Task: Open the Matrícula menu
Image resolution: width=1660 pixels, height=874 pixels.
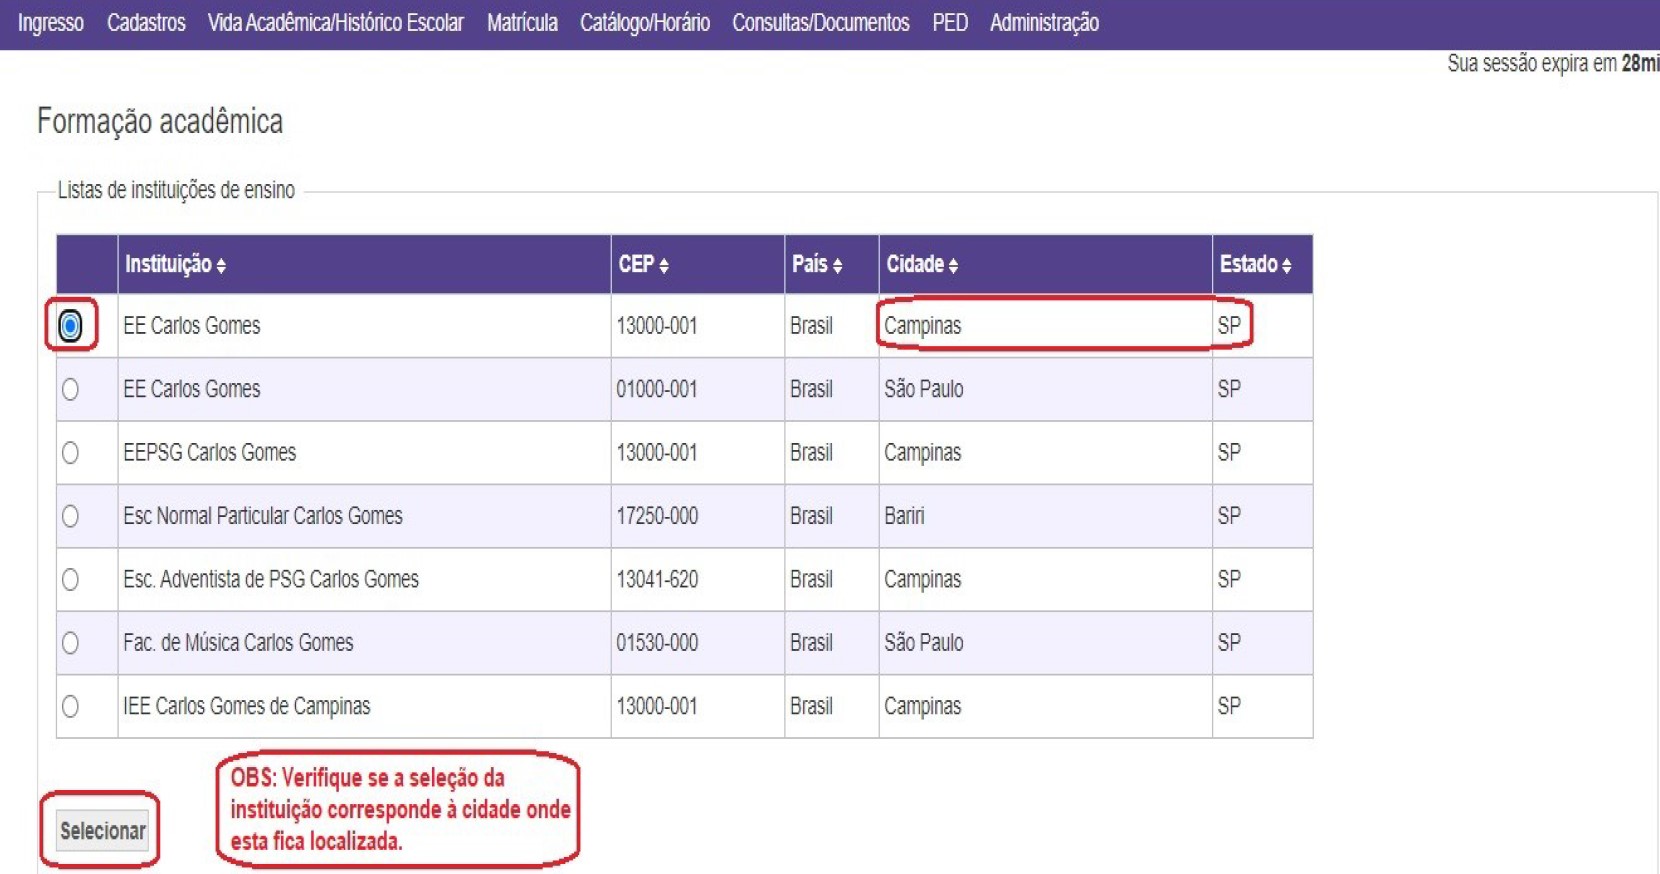Action: point(522,22)
